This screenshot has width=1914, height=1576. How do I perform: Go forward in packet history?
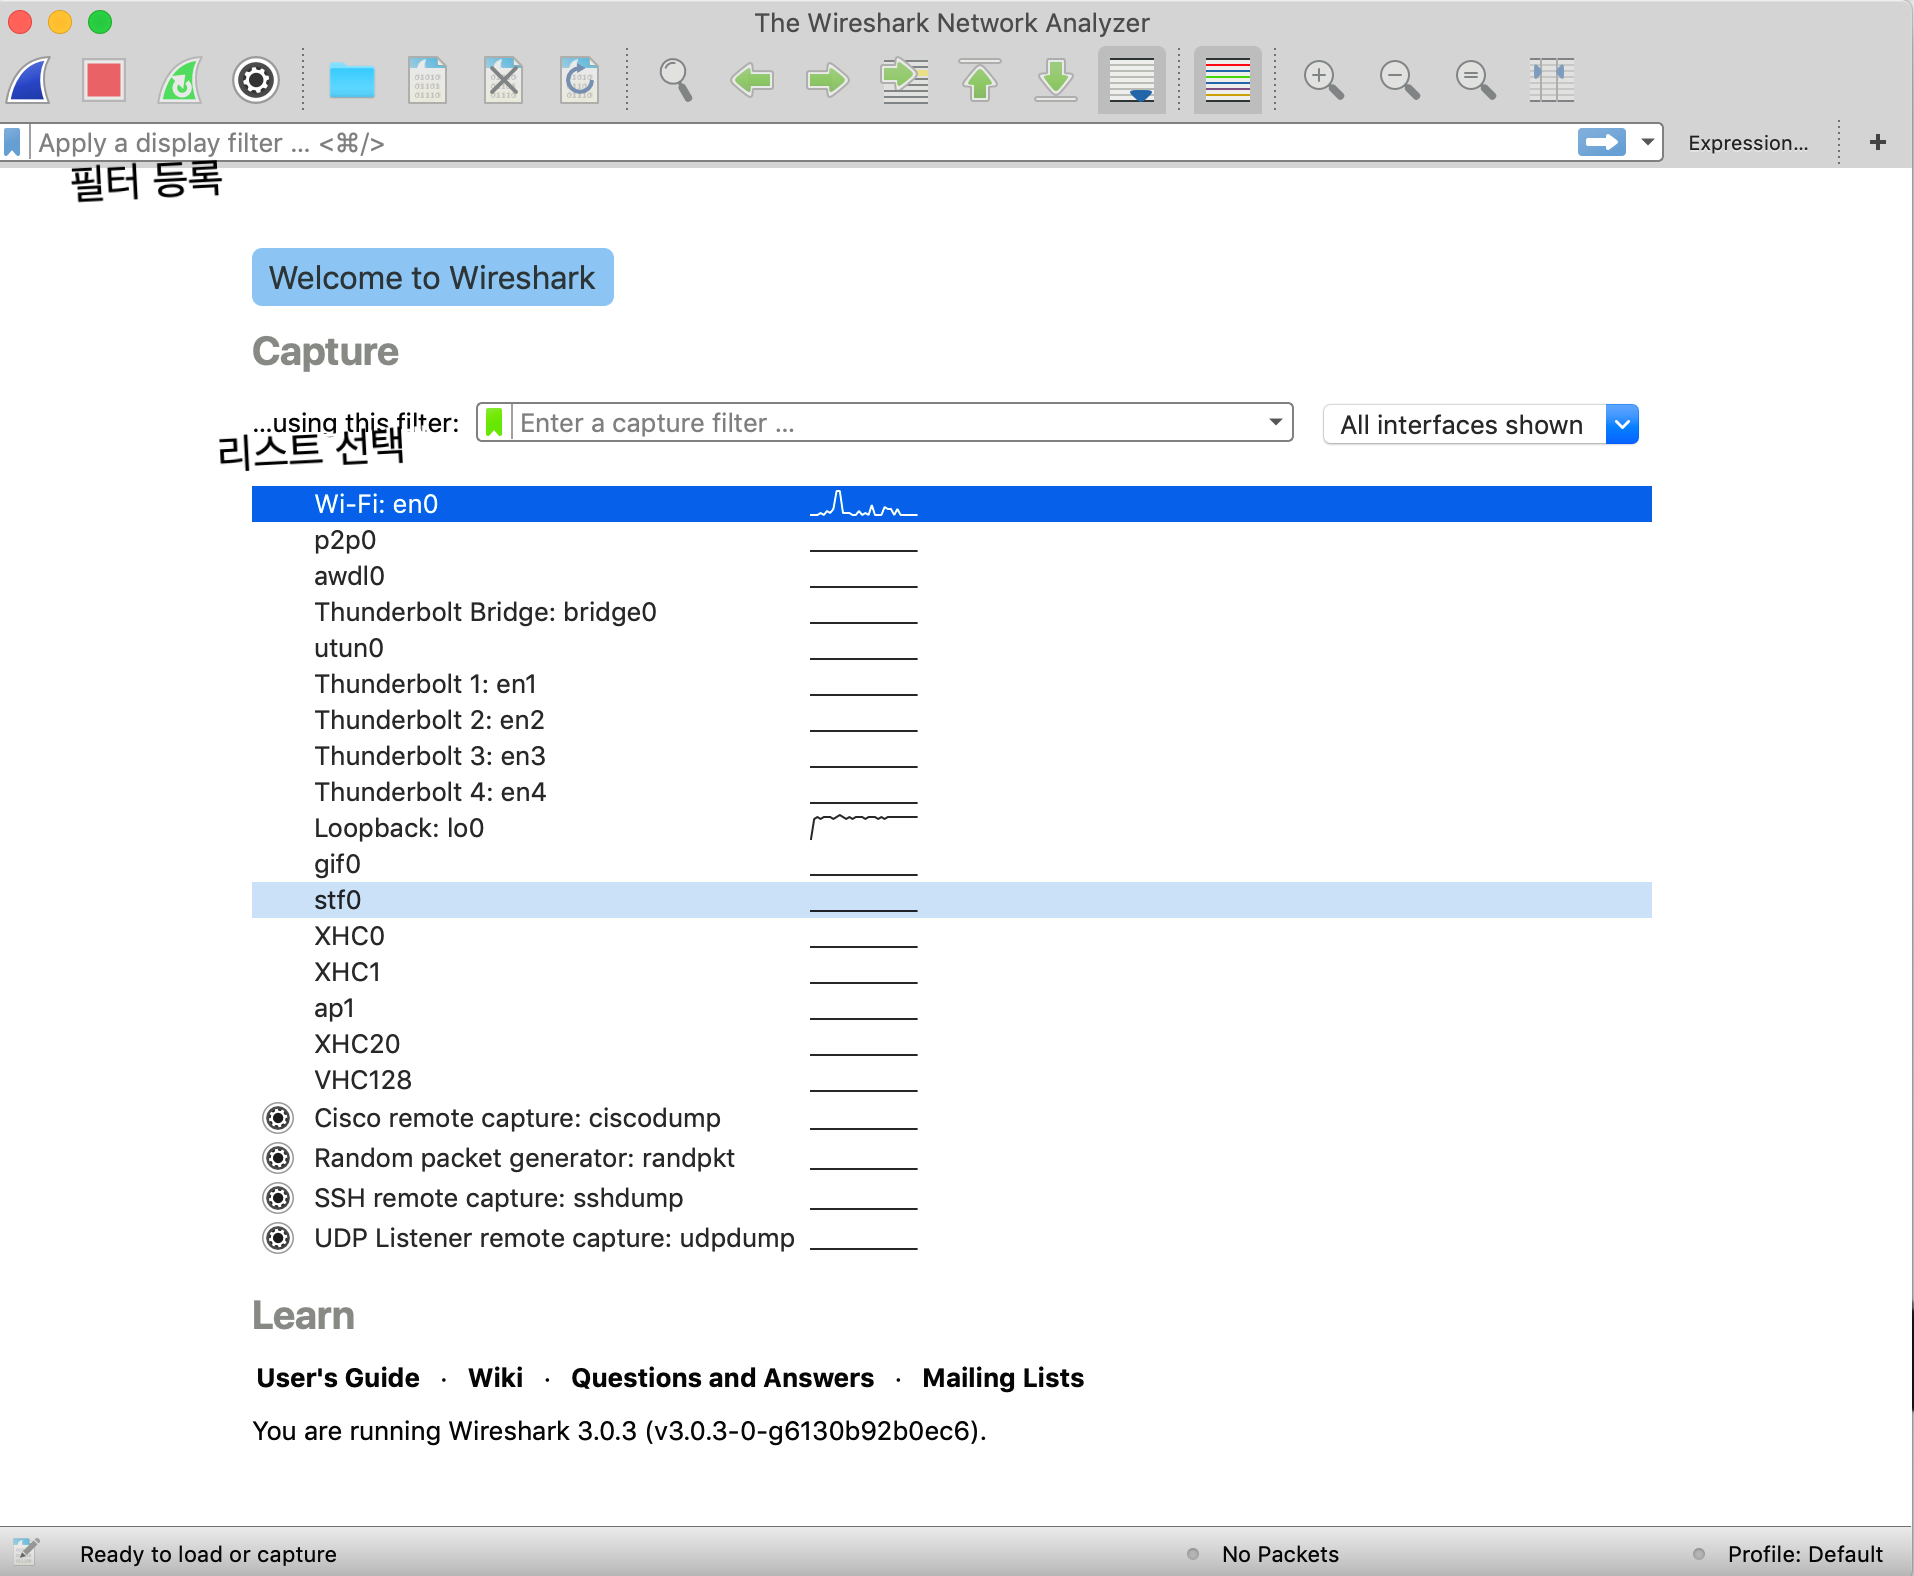(x=828, y=80)
